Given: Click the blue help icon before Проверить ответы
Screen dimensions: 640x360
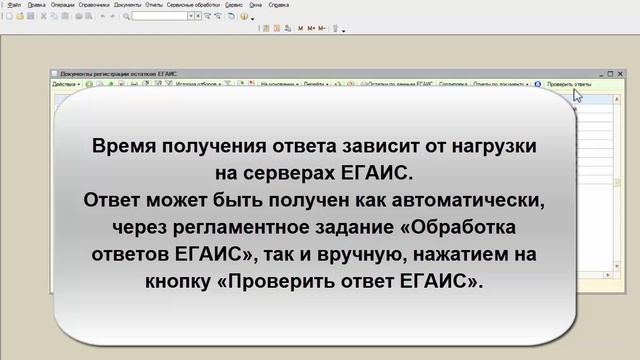Looking at the screenshot, I should [538, 84].
